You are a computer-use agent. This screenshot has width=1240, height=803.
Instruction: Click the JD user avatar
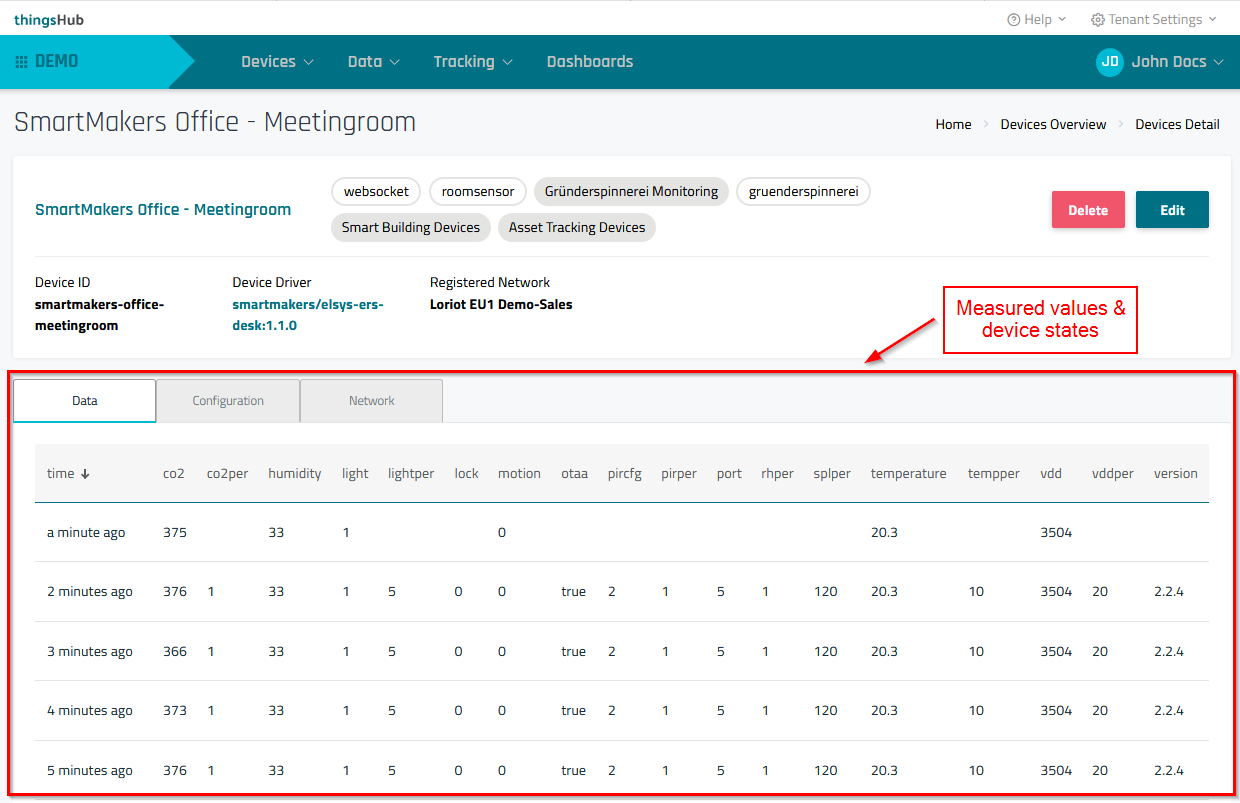pos(1109,62)
